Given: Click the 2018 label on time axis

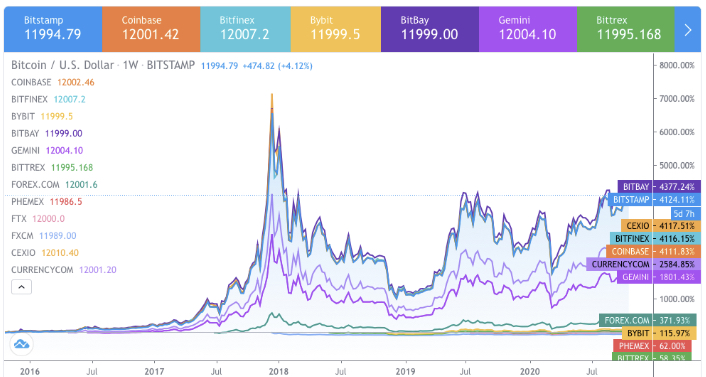Looking at the screenshot, I should 279,372.
